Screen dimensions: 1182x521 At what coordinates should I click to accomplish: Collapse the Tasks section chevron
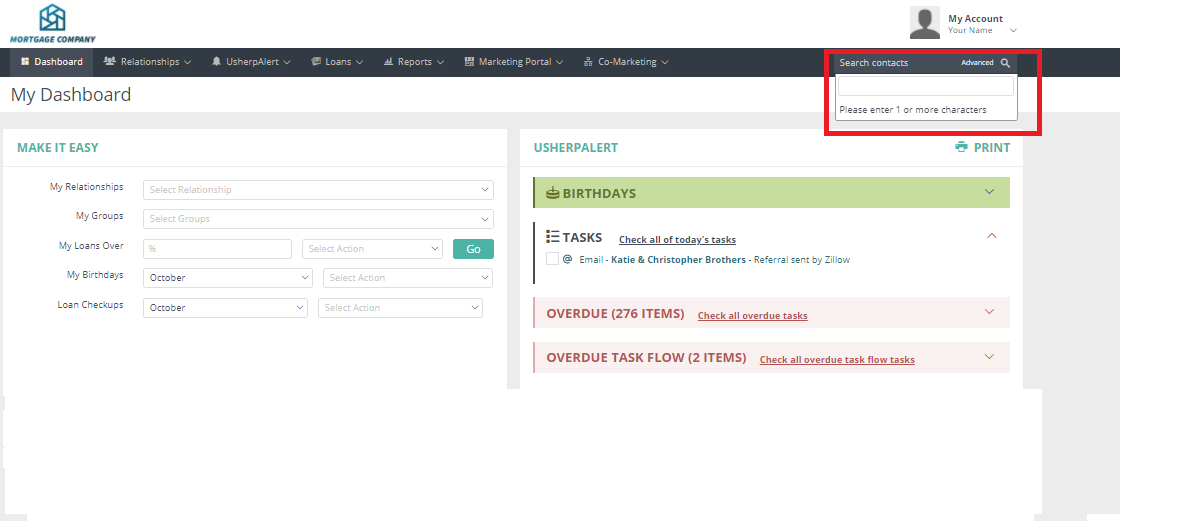coord(991,236)
